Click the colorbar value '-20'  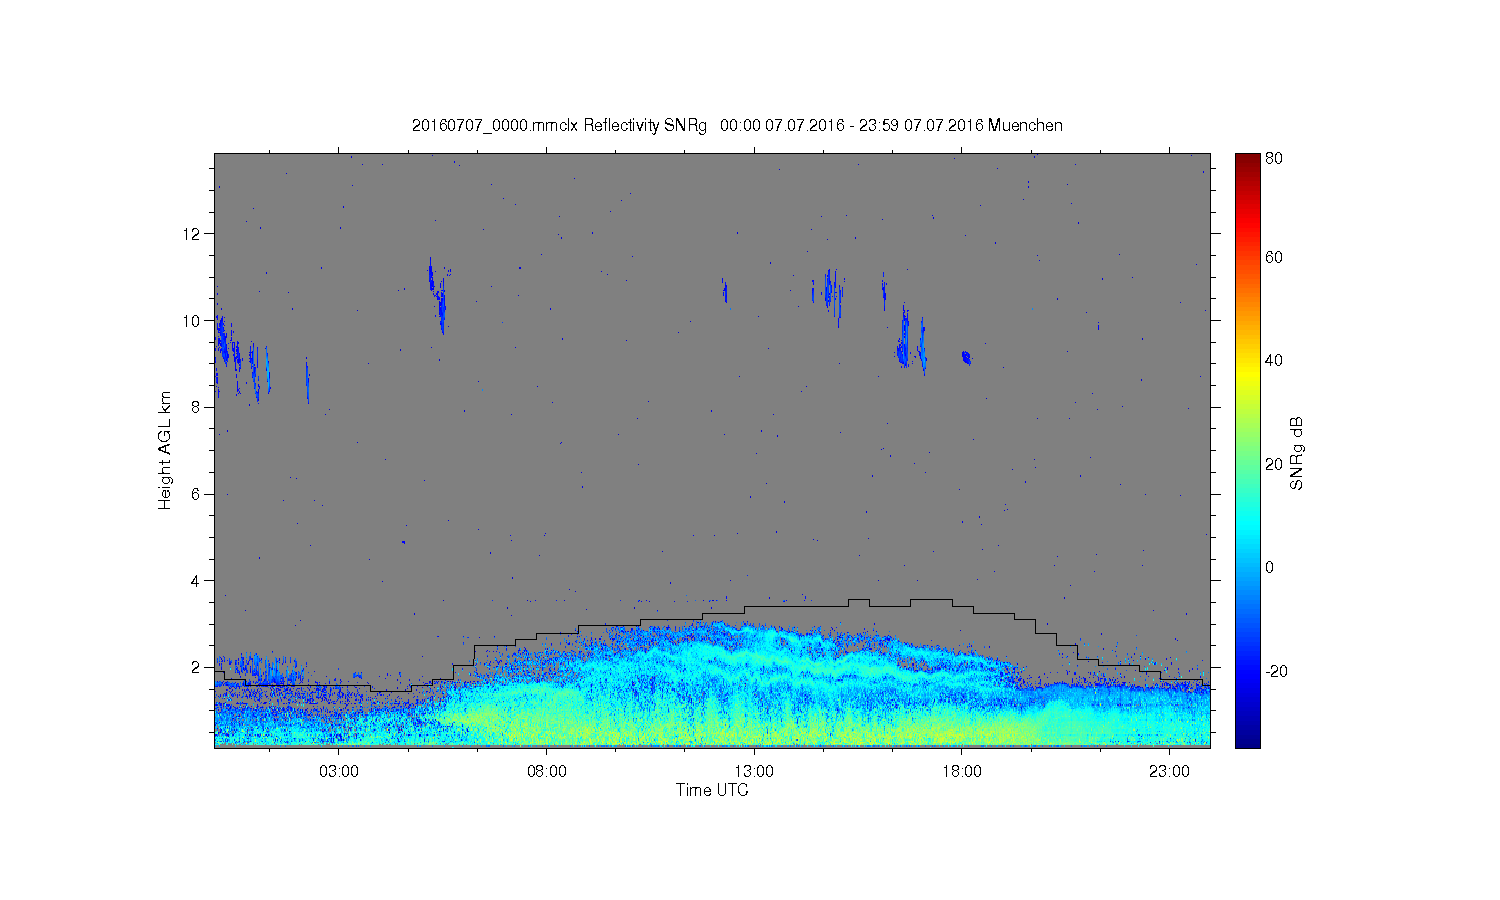coord(1276,671)
